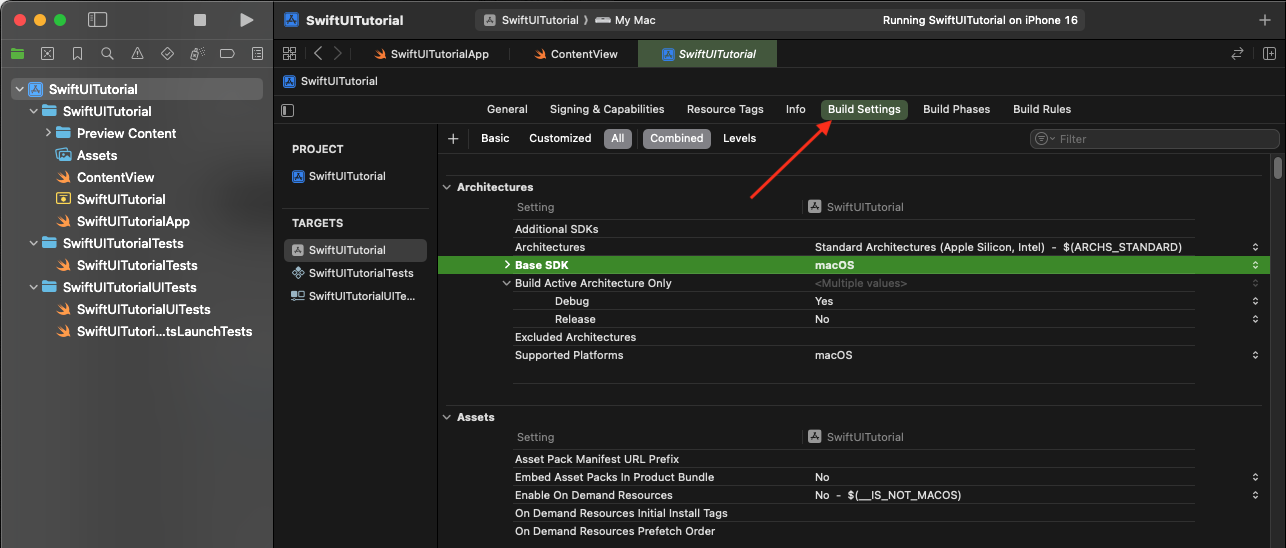1286x548 pixels.
Task: Open the Find navigator magnifier
Action: point(107,54)
